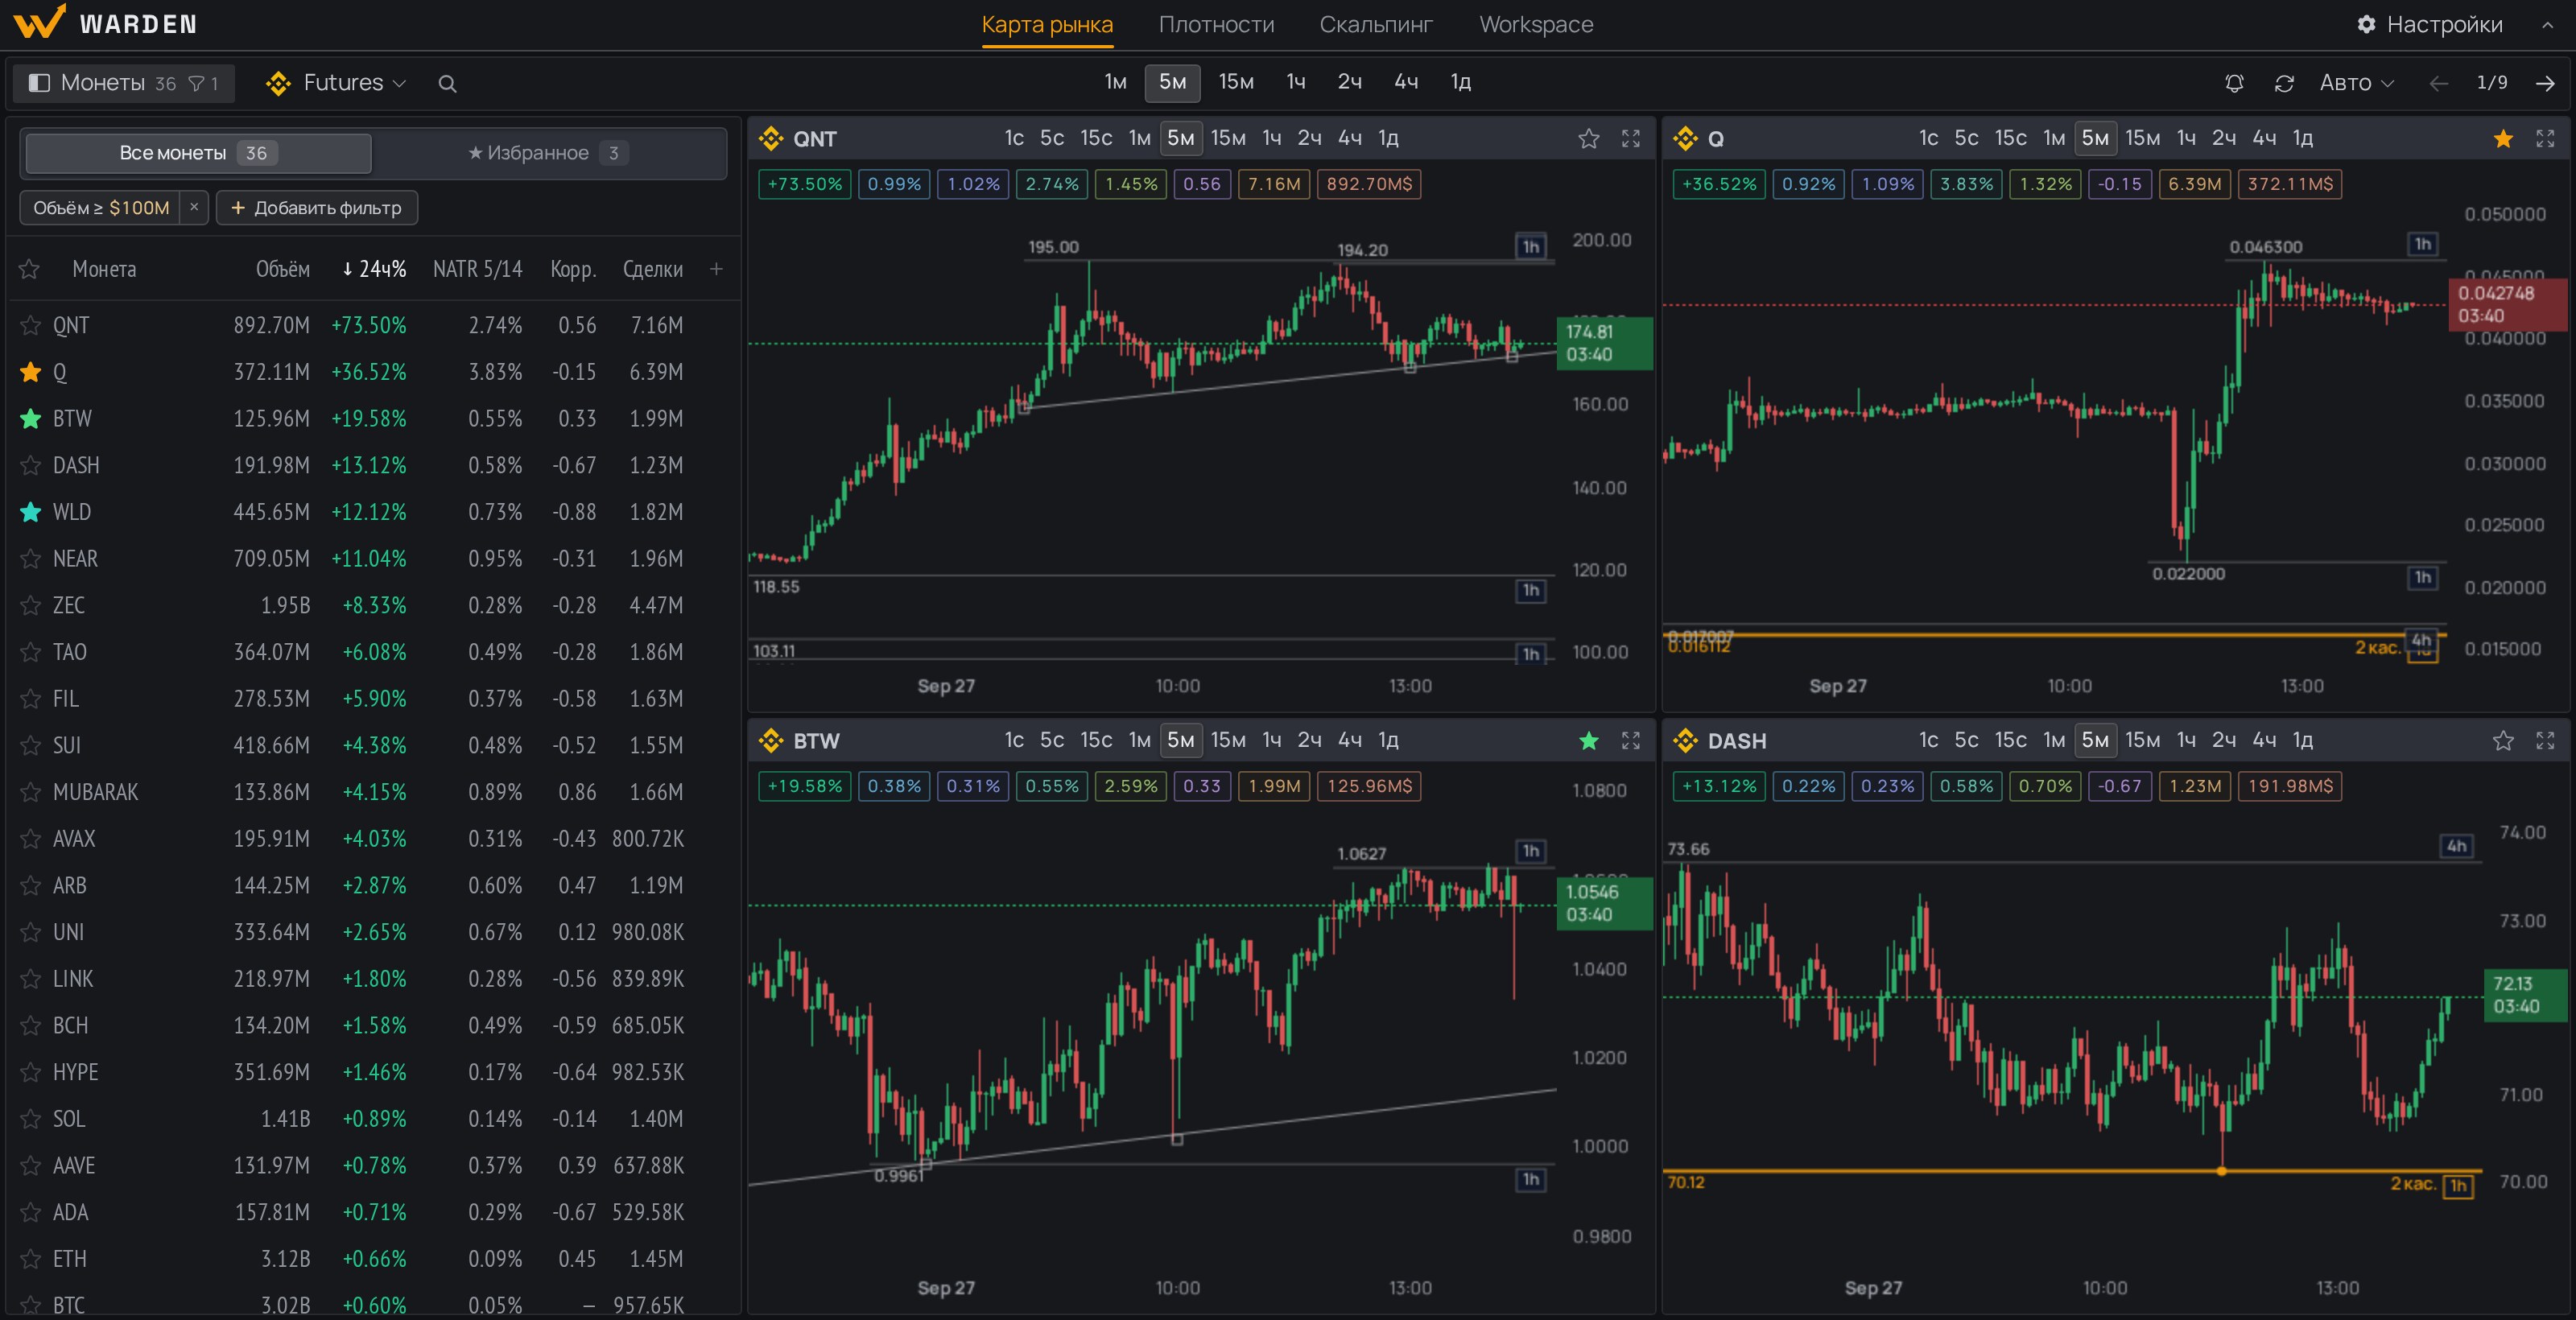Star the NEAR row in coin list

pos(31,559)
